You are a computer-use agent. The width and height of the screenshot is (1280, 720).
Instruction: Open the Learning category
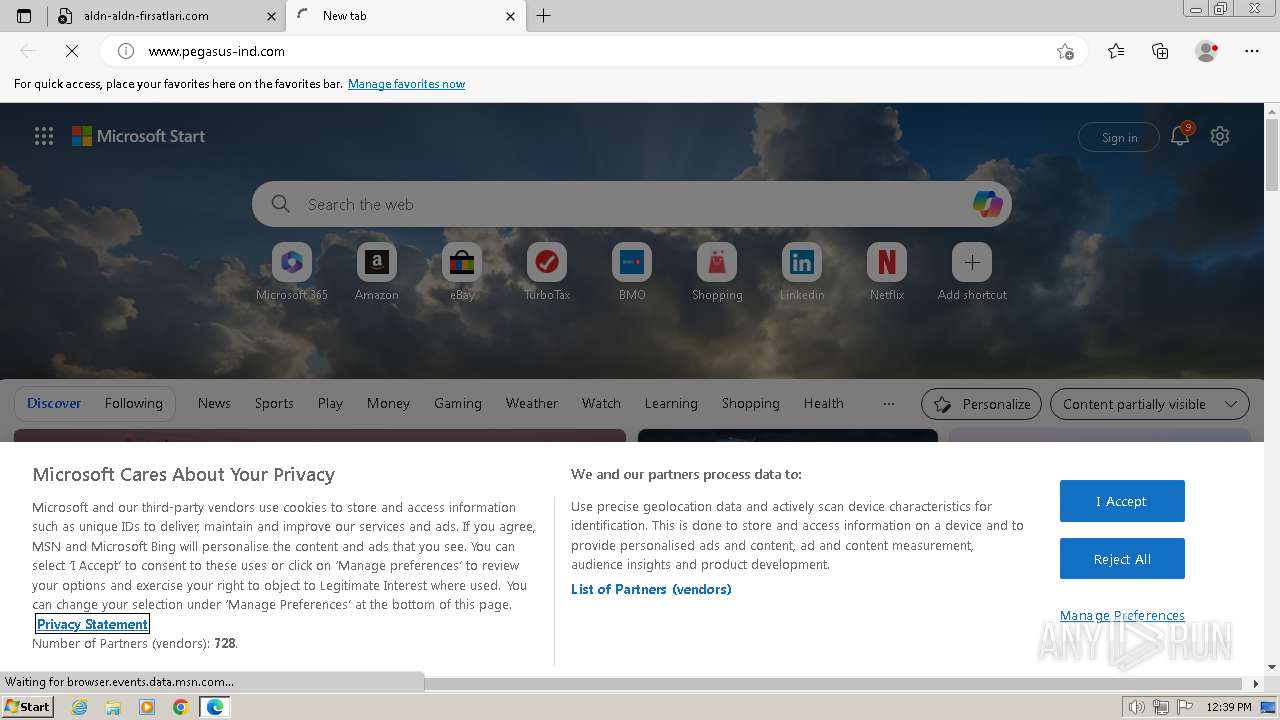671,403
